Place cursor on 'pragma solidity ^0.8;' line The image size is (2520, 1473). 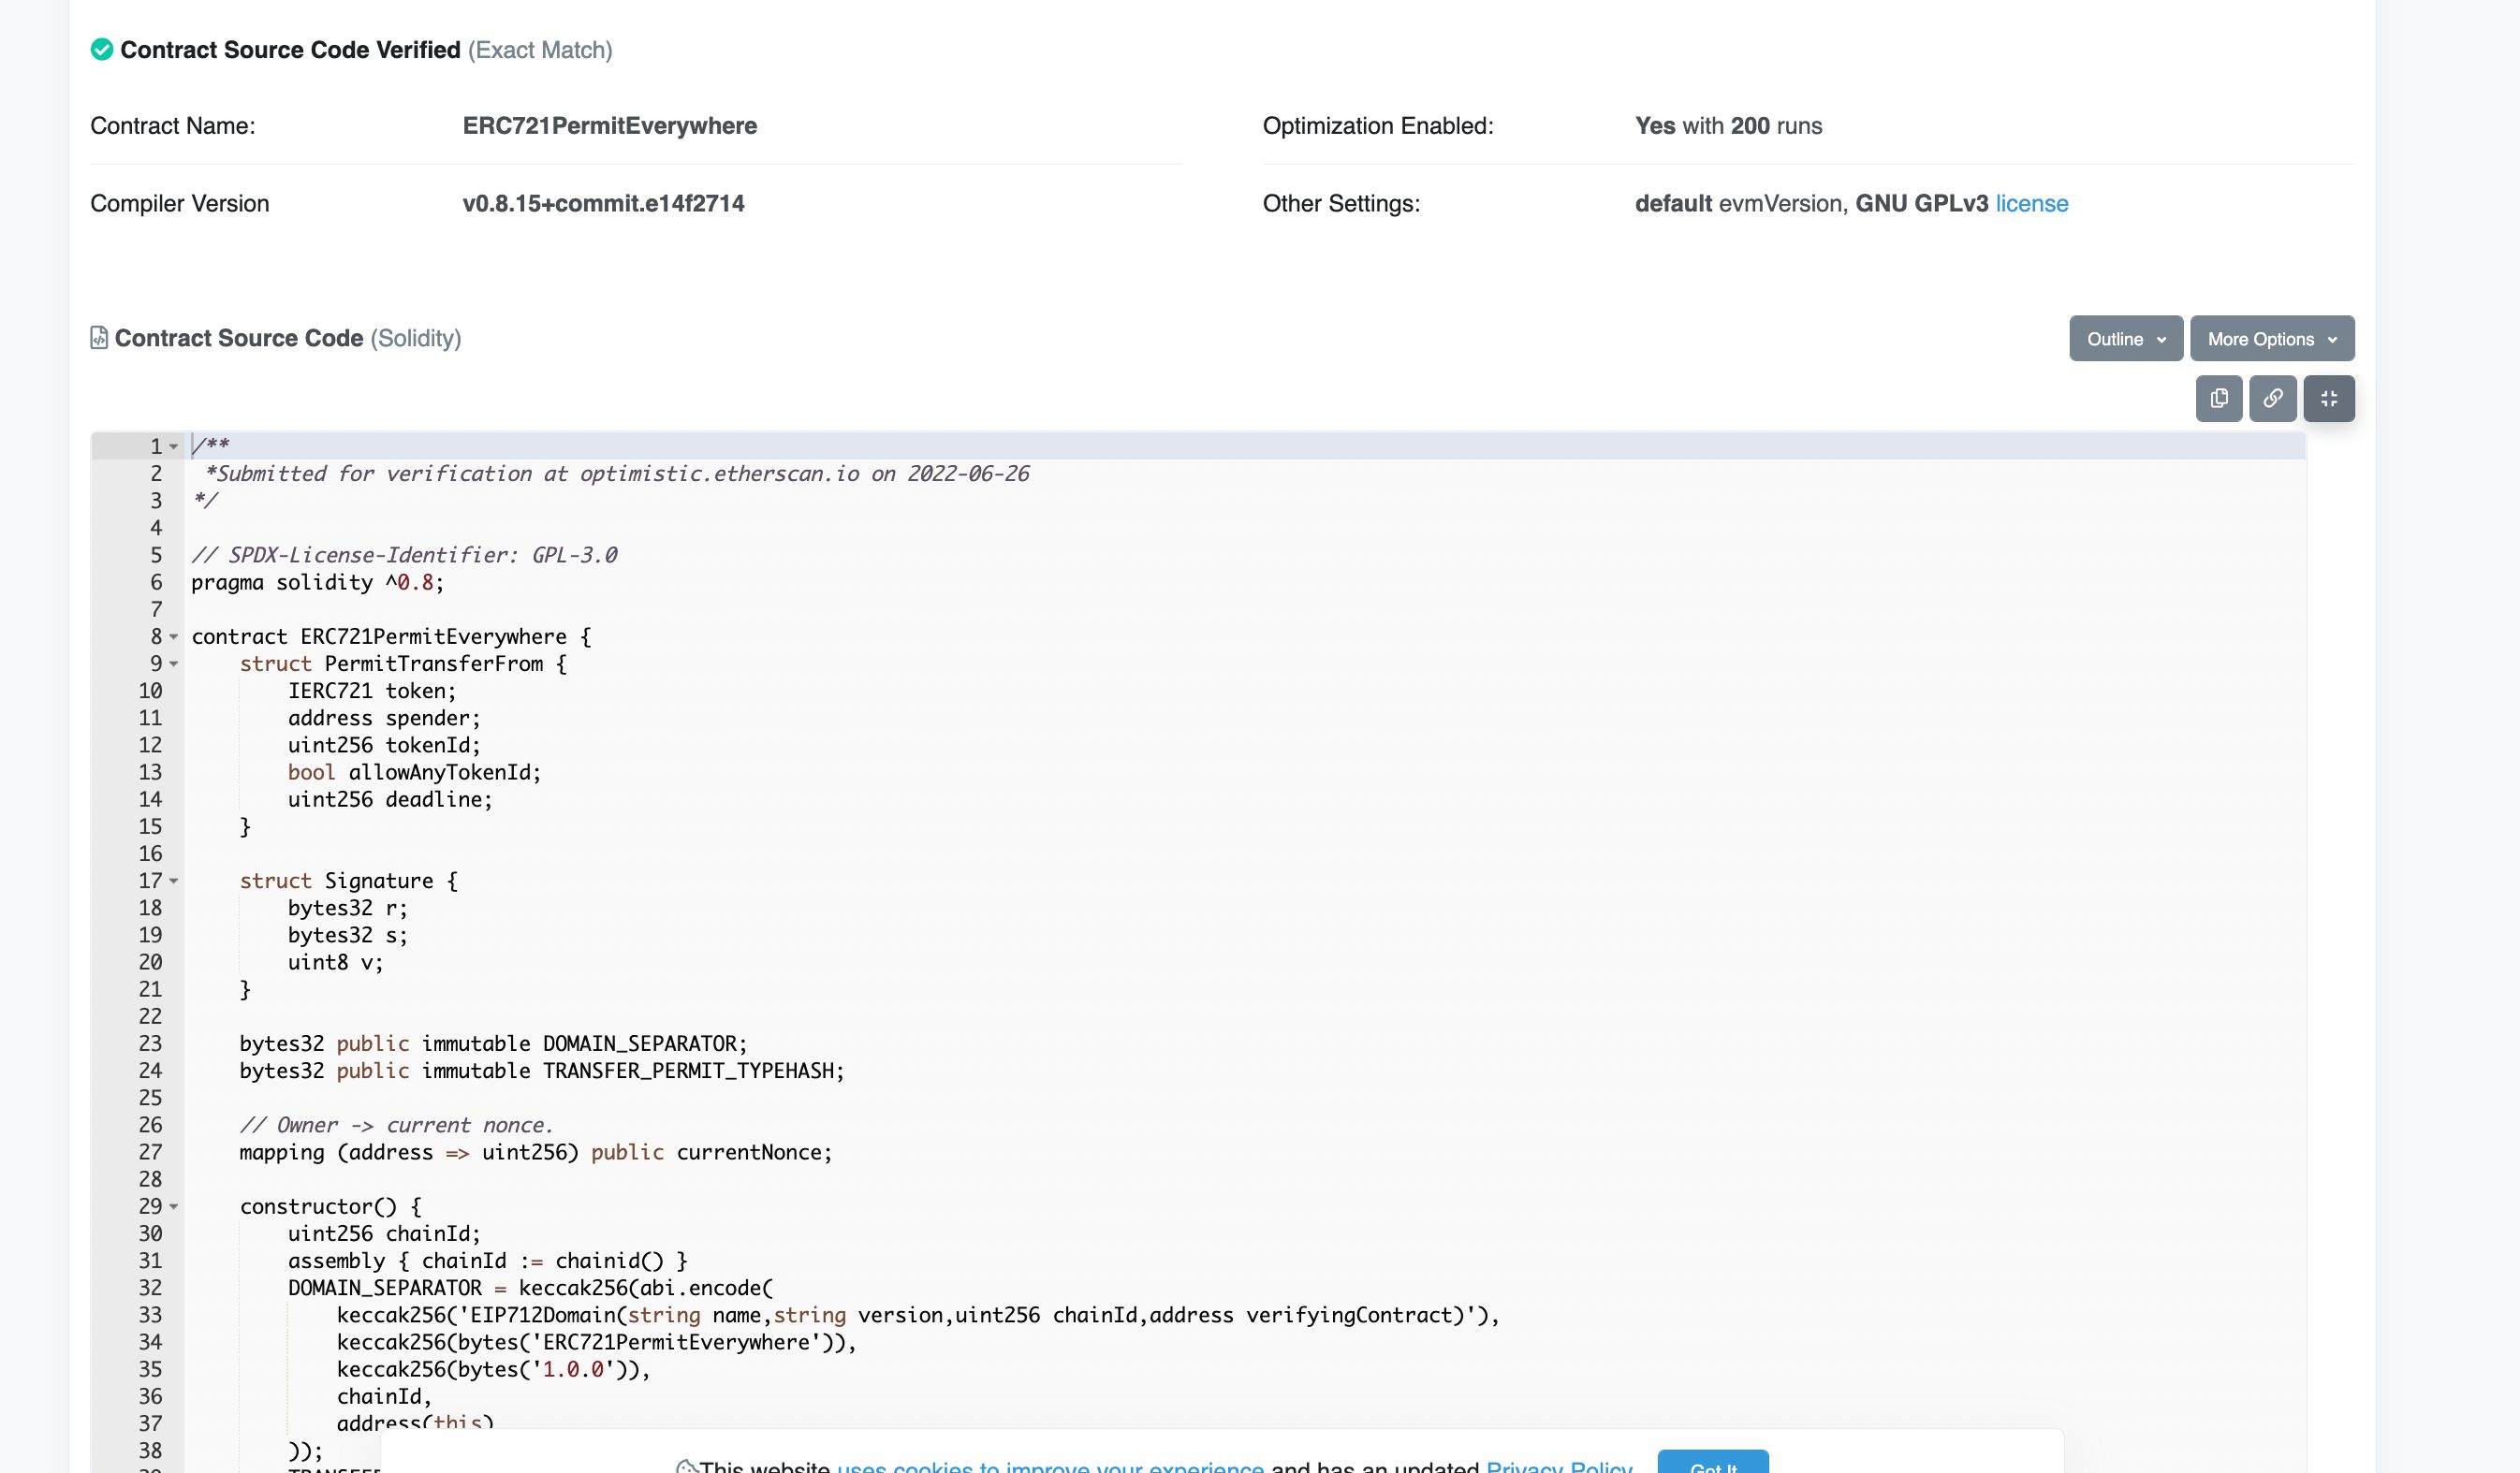pyautogui.click(x=317, y=582)
